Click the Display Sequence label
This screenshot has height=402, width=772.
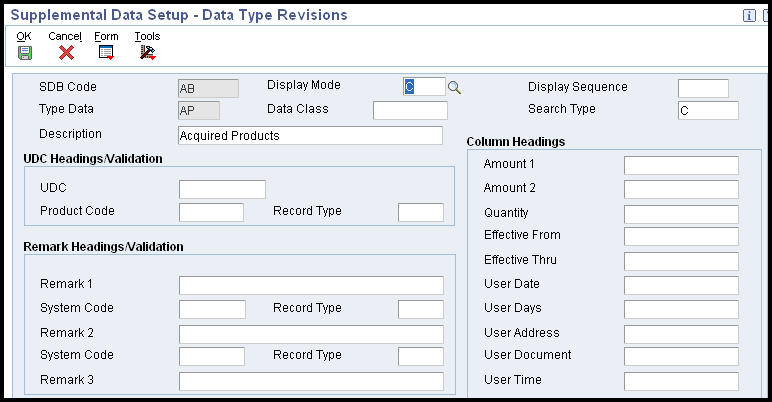[578, 87]
